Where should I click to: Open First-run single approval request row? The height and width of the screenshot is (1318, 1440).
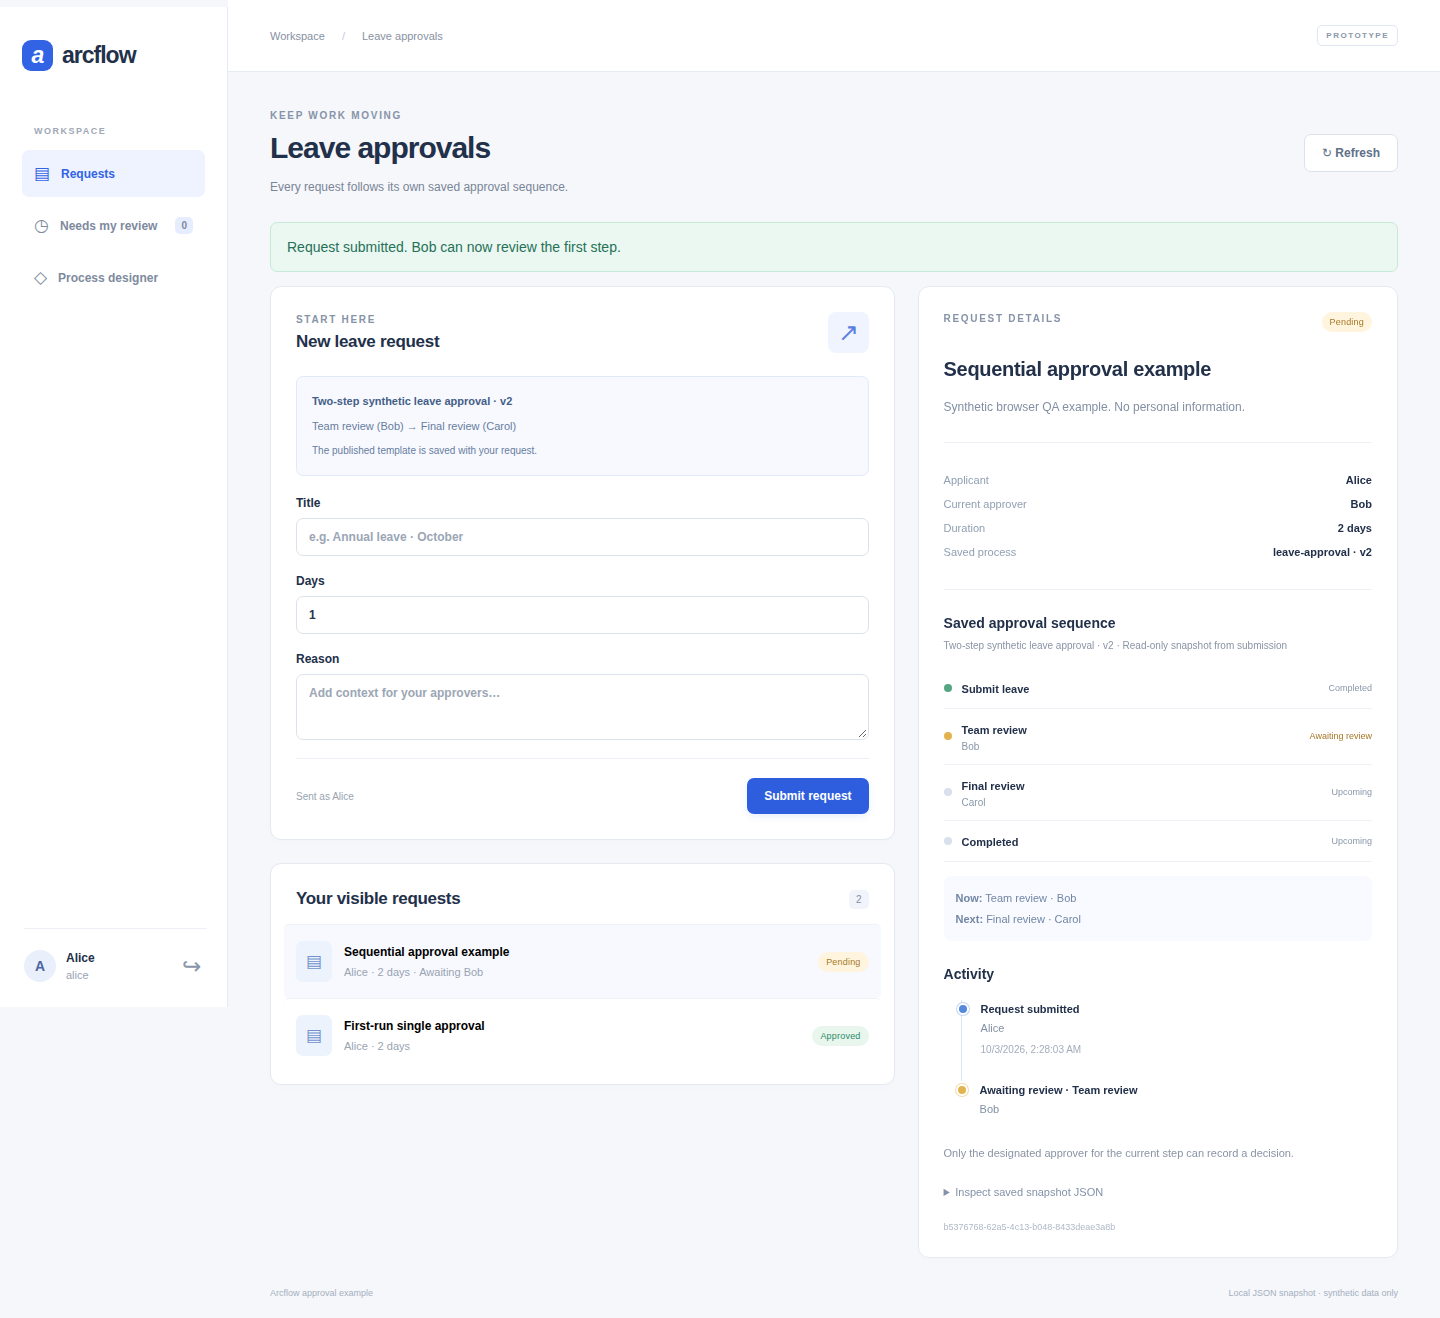[582, 1036]
